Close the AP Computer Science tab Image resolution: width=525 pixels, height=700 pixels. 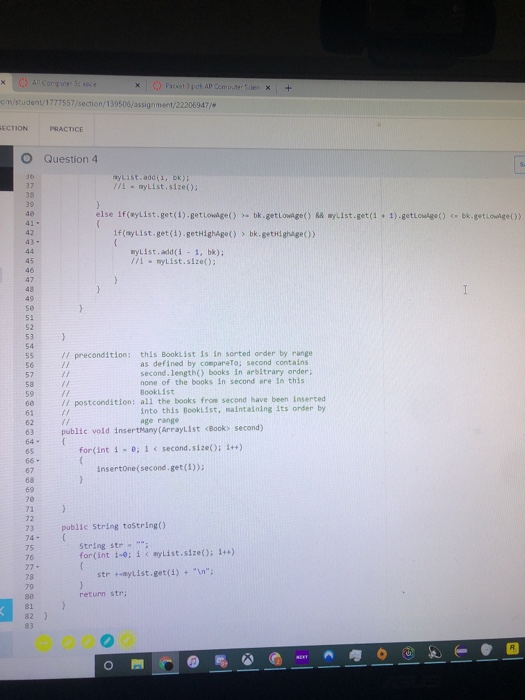(x=138, y=85)
